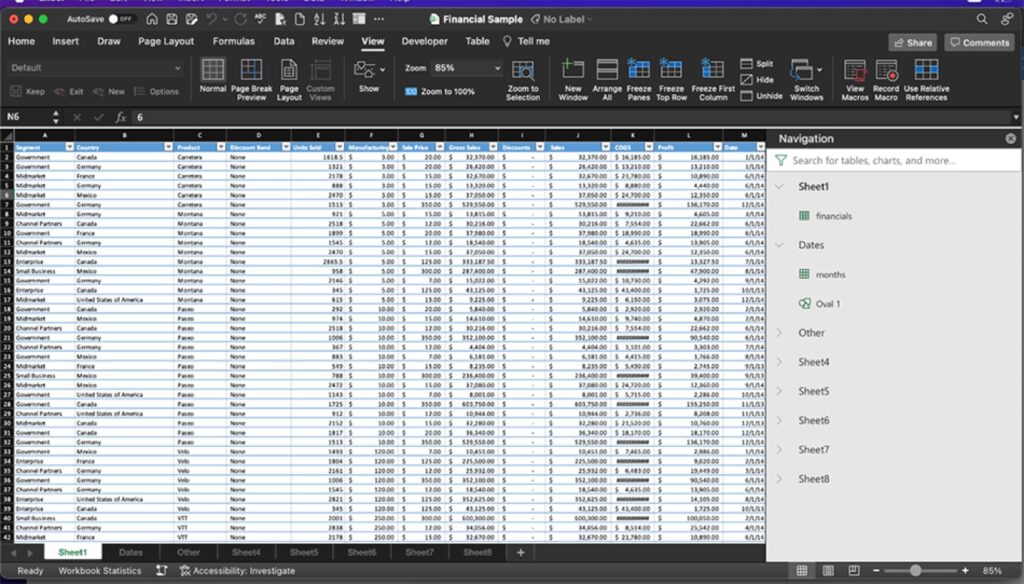The width and height of the screenshot is (1024, 584).
Task: Click the Record Macro icon
Action: (x=886, y=70)
